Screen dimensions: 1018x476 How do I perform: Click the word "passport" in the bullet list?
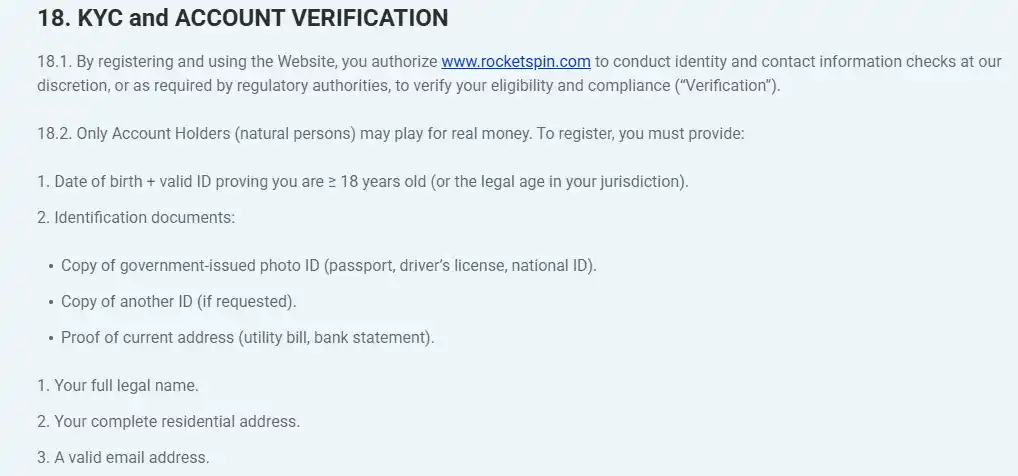click(360, 266)
